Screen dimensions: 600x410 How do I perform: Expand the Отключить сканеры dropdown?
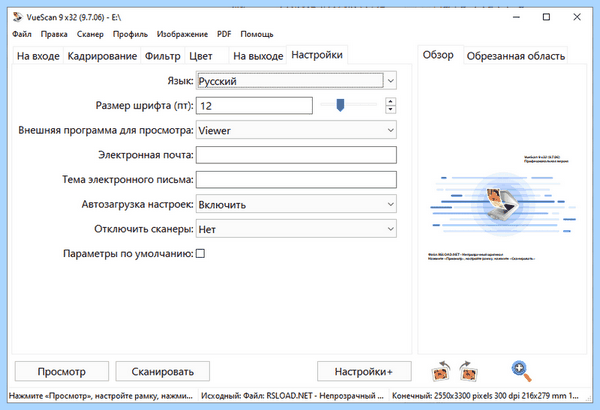[x=296, y=229]
